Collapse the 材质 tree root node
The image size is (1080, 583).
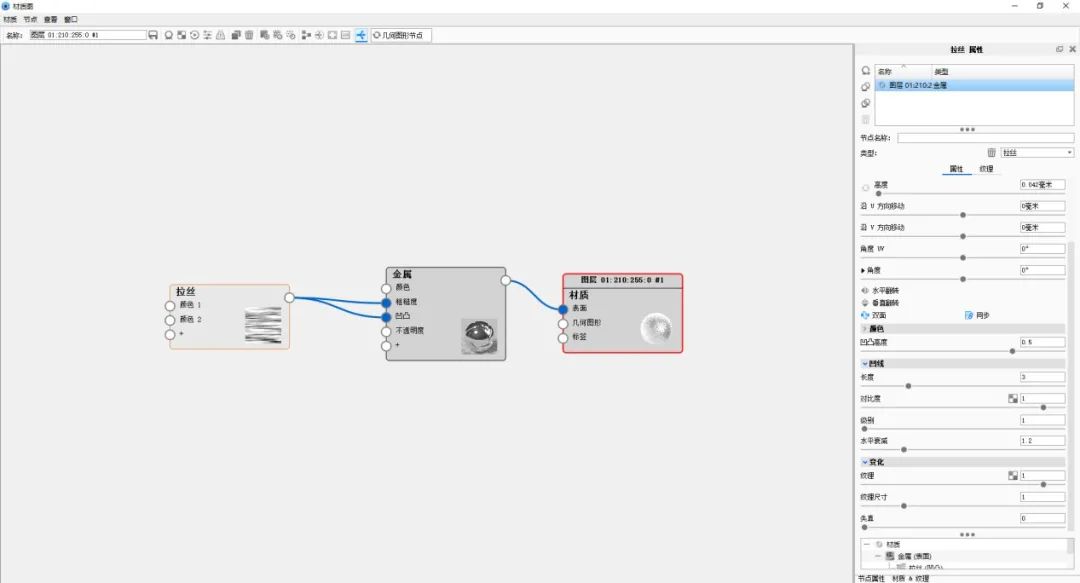[867, 544]
